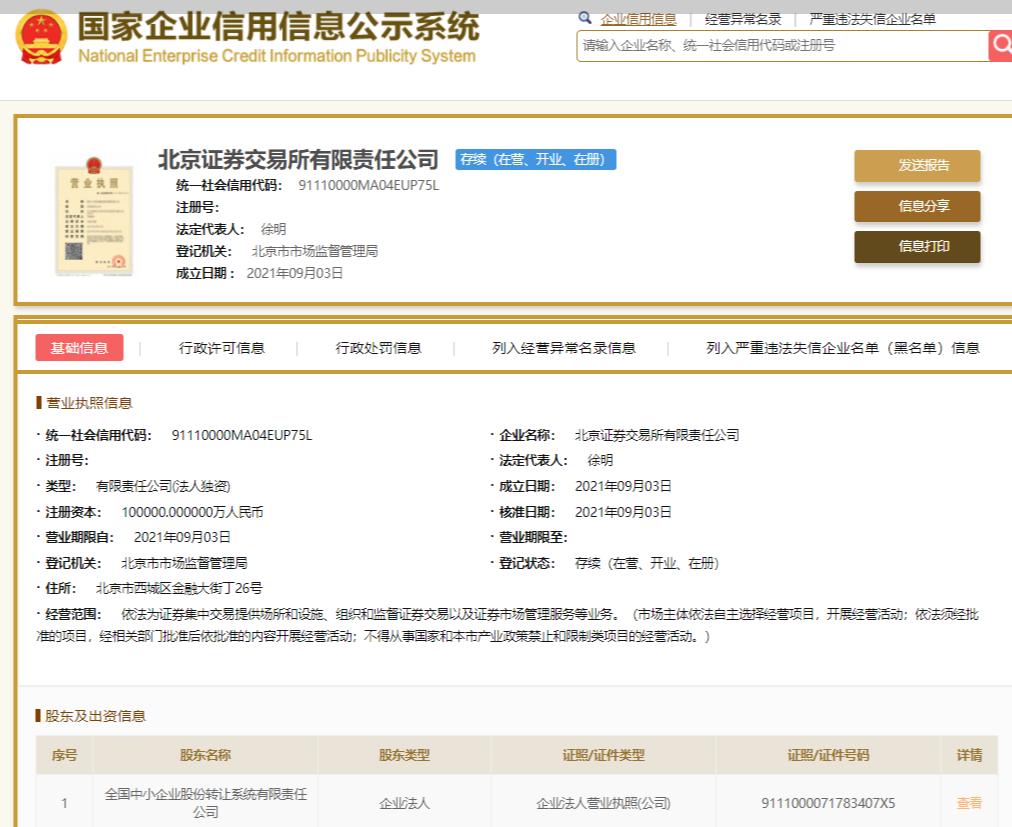Select the 经营异常名录 search category

tap(743, 19)
